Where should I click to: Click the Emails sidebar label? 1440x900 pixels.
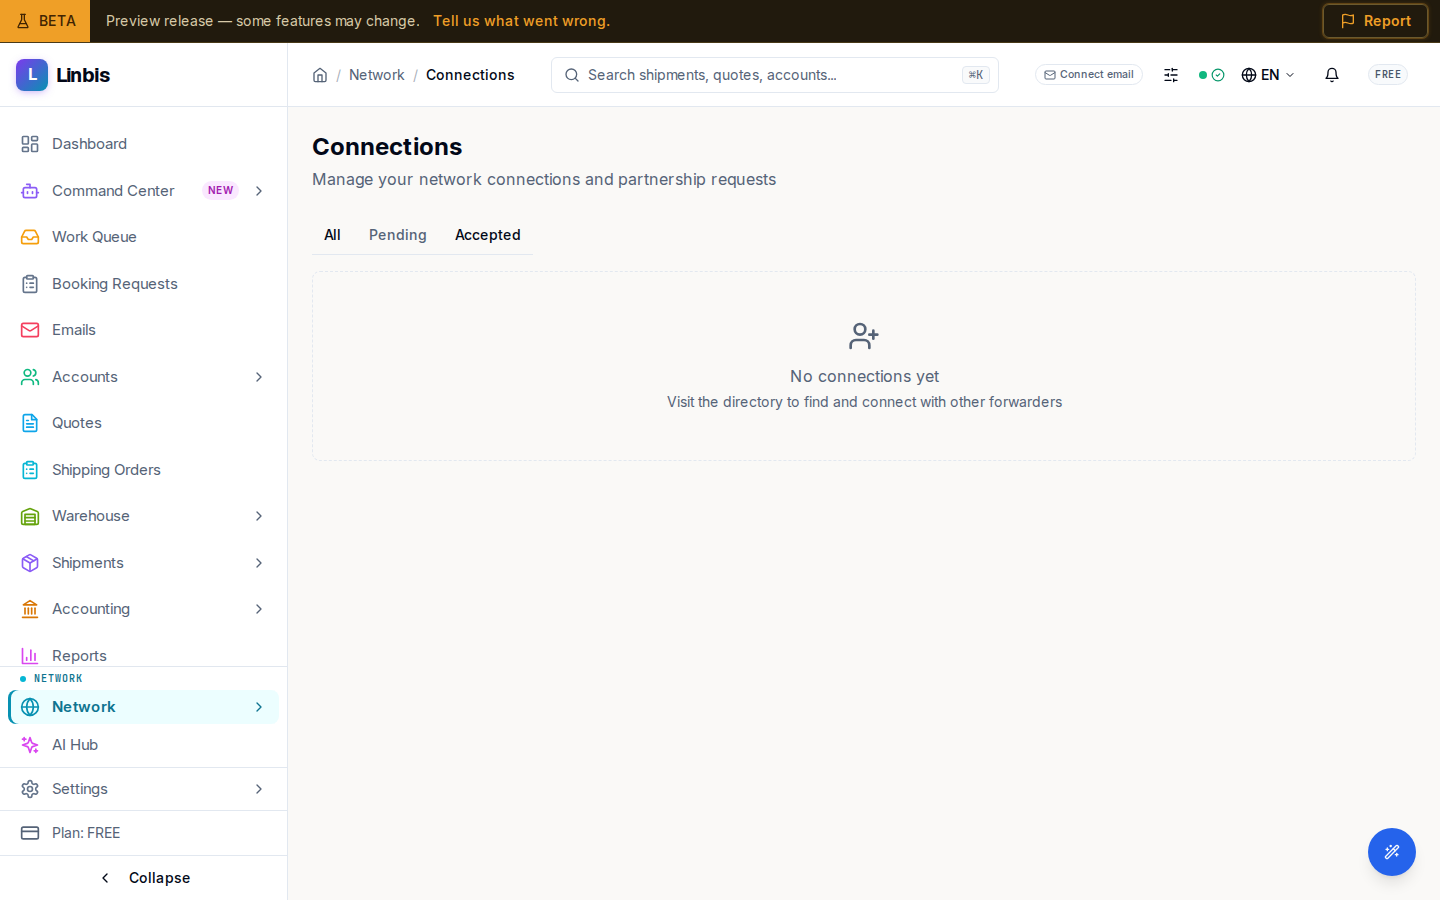(x=74, y=330)
